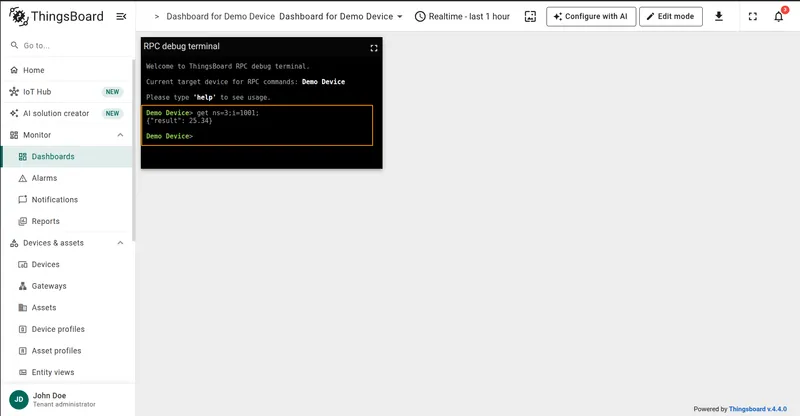Enter Edit mode
Screen dimensions: 800x416
pos(670,16)
